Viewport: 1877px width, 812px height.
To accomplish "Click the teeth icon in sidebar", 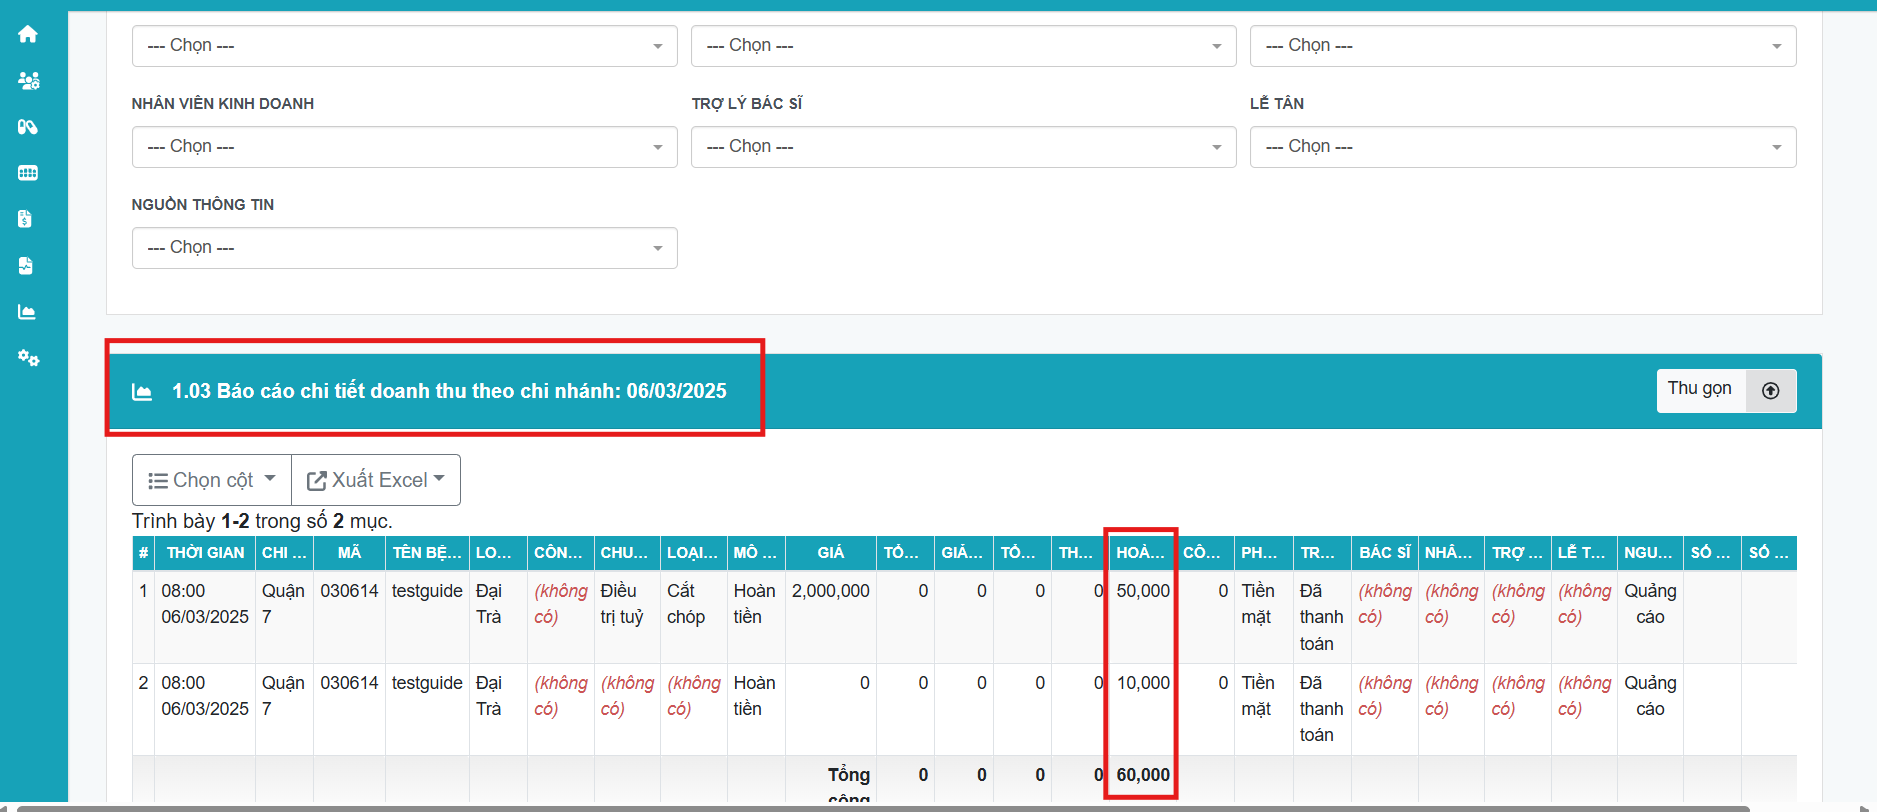I will [x=28, y=173].
